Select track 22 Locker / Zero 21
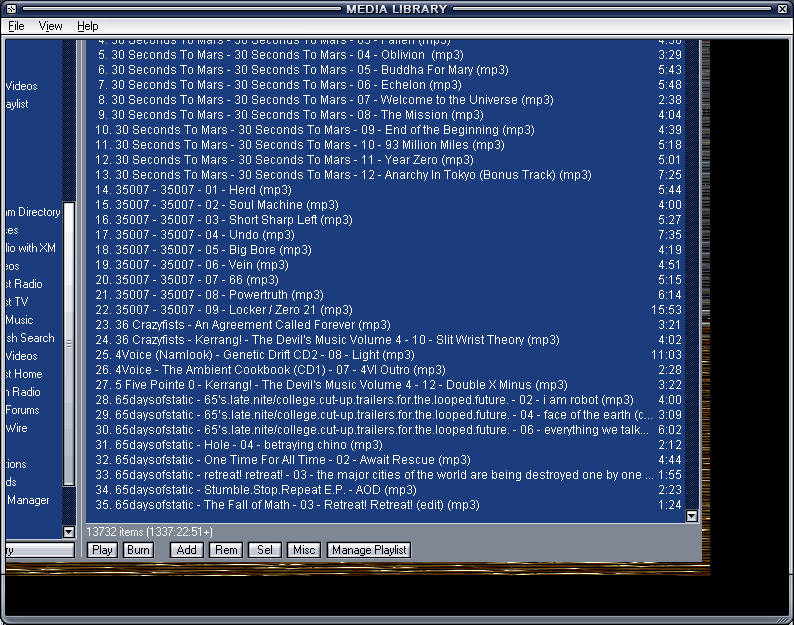794x625 pixels. 386,310
